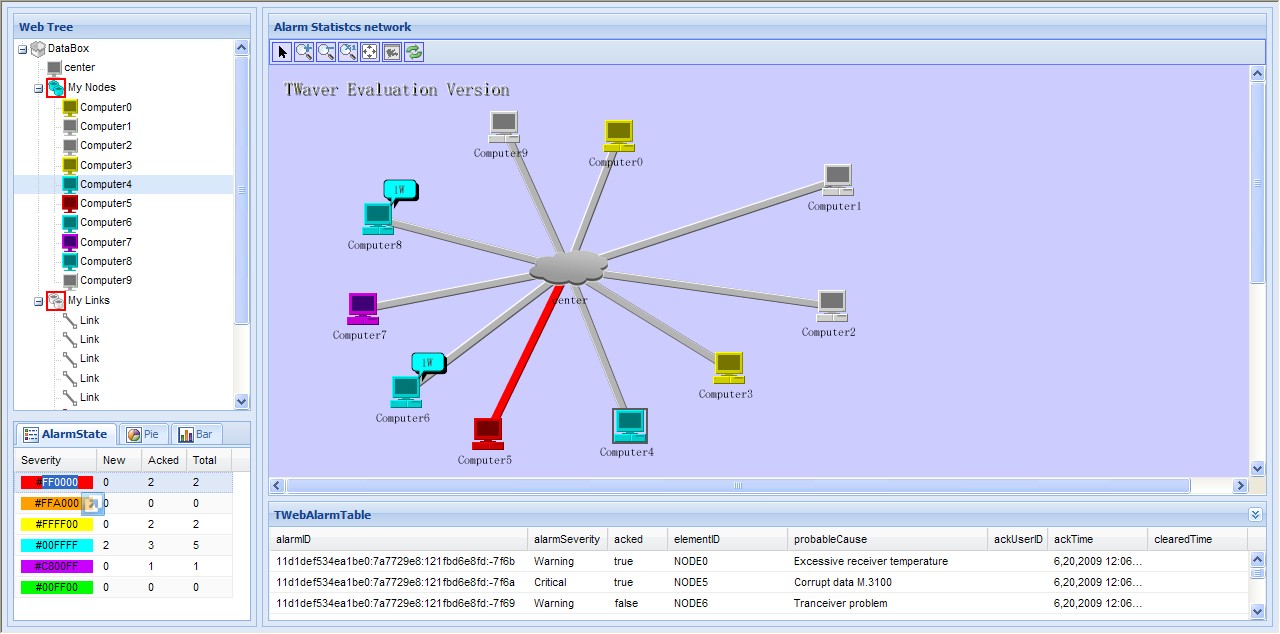
Task: Select Computer9 node in the network
Action: pos(504,128)
